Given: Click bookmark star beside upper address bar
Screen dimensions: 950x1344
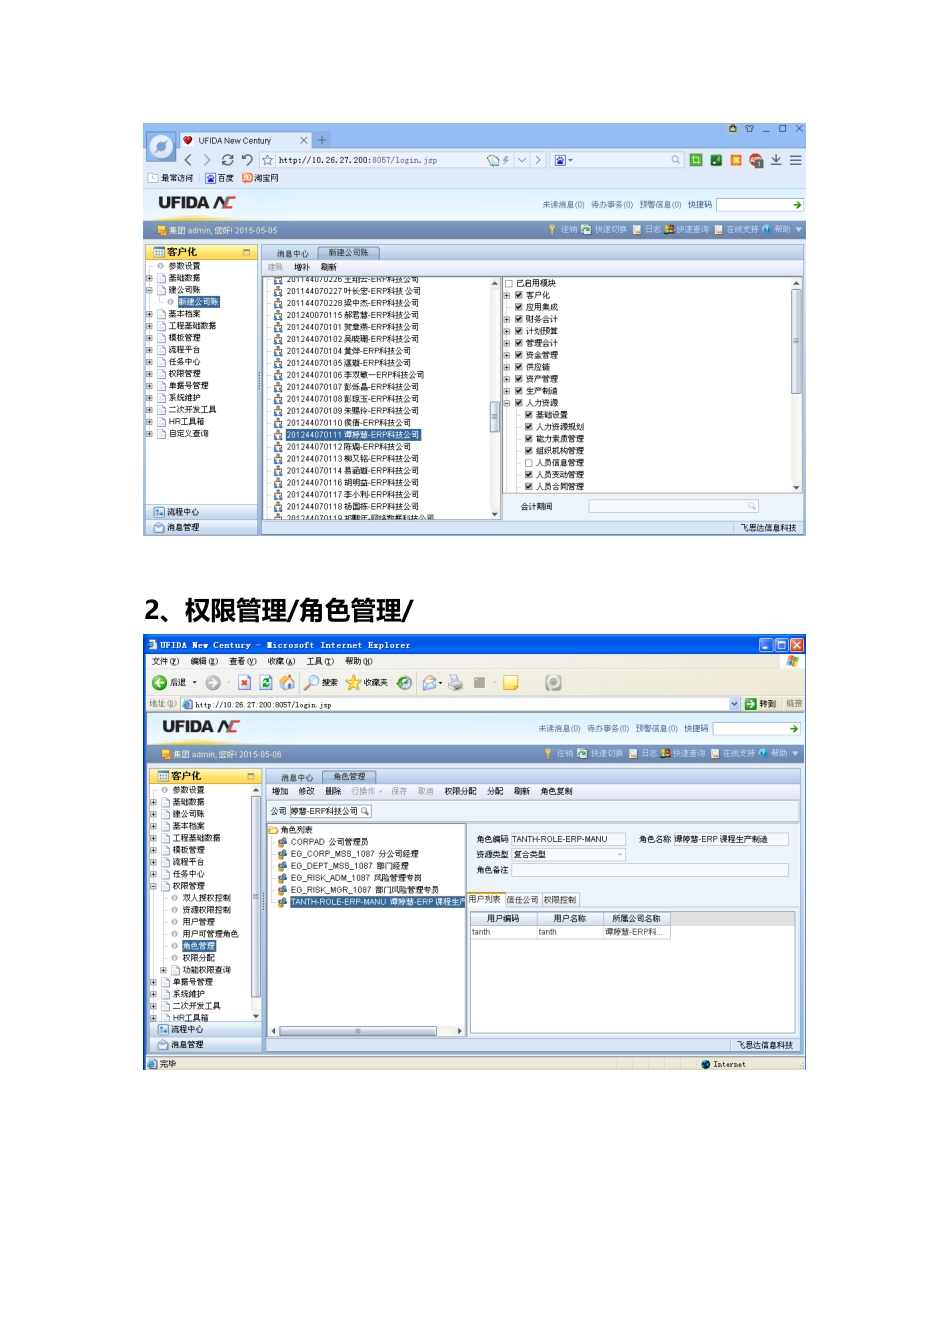Looking at the screenshot, I should [x=267, y=160].
